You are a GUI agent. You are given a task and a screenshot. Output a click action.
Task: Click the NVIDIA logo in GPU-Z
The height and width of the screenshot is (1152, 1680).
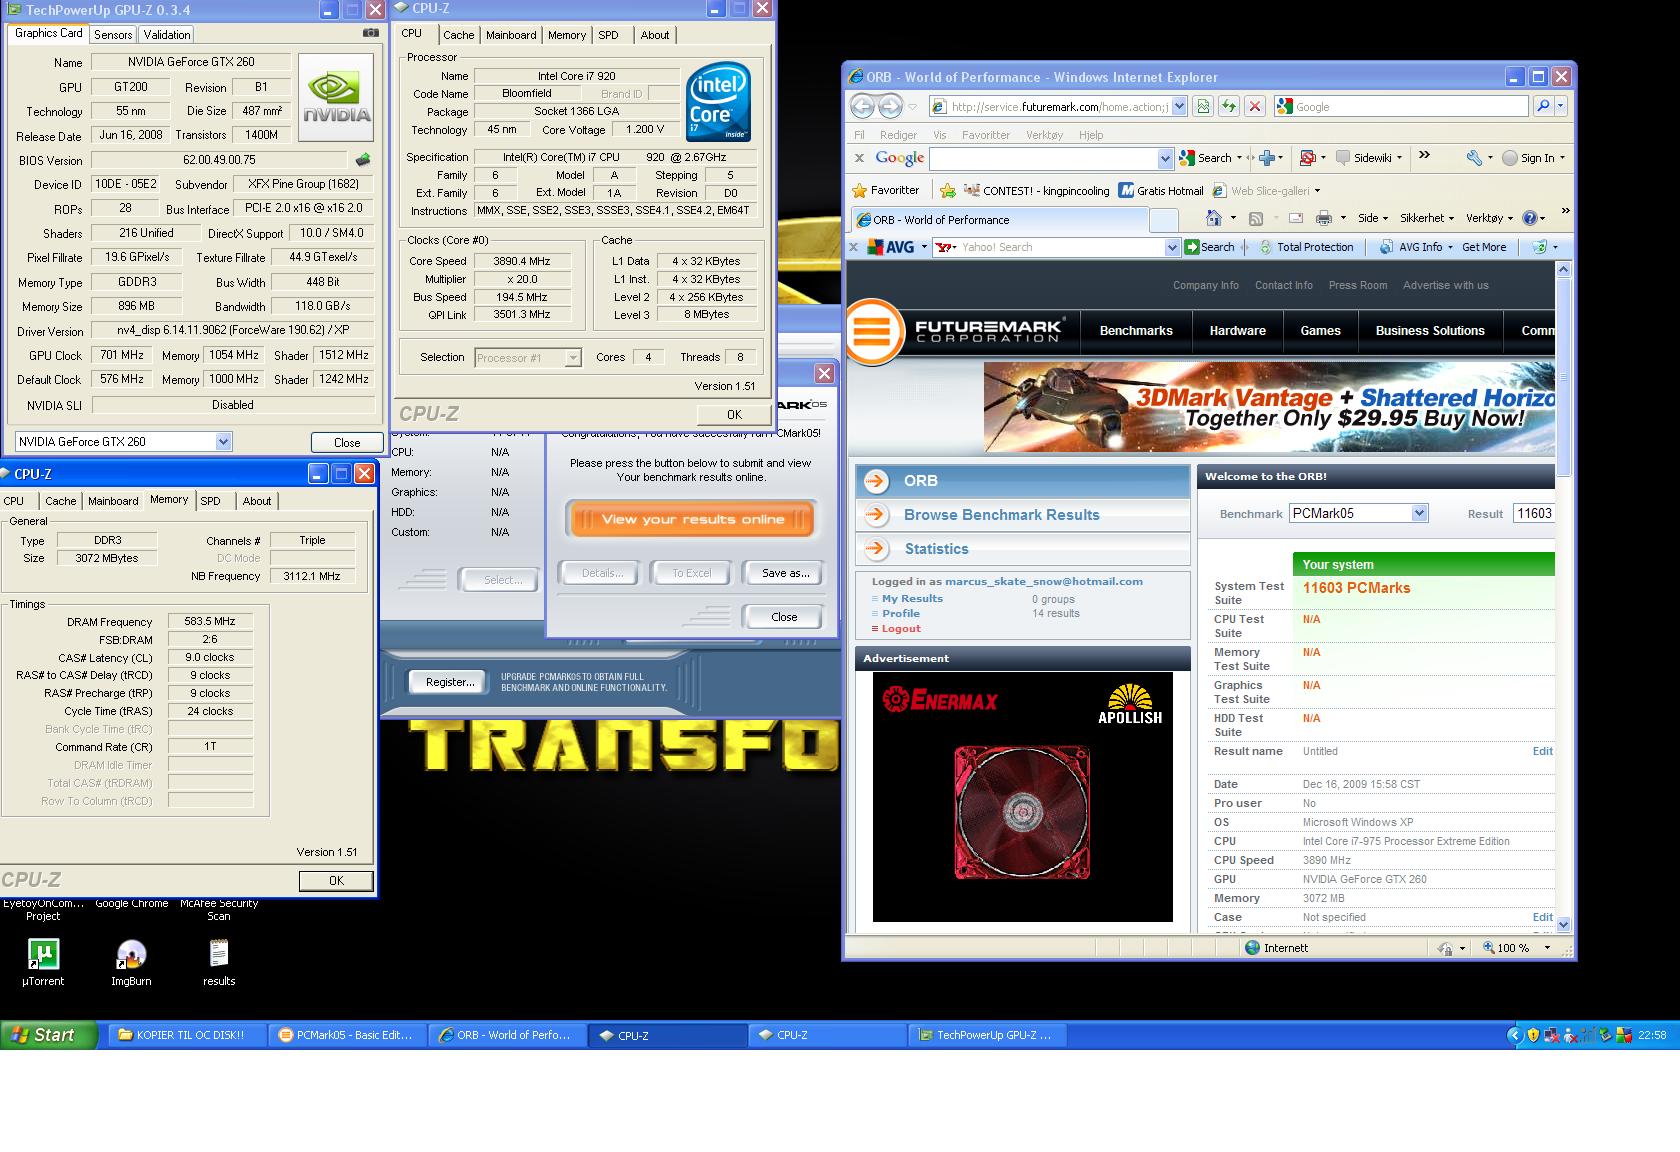(x=336, y=97)
